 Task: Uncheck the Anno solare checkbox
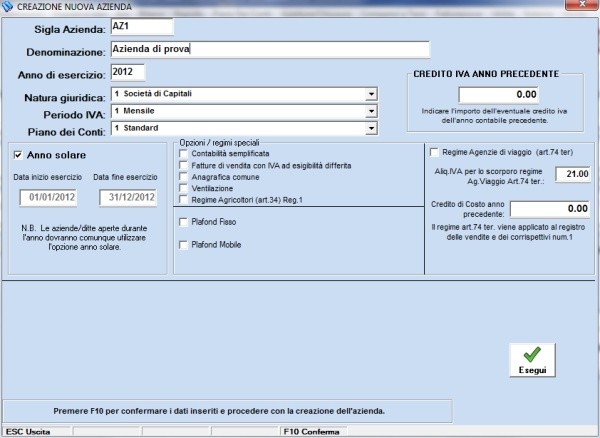(x=18, y=155)
